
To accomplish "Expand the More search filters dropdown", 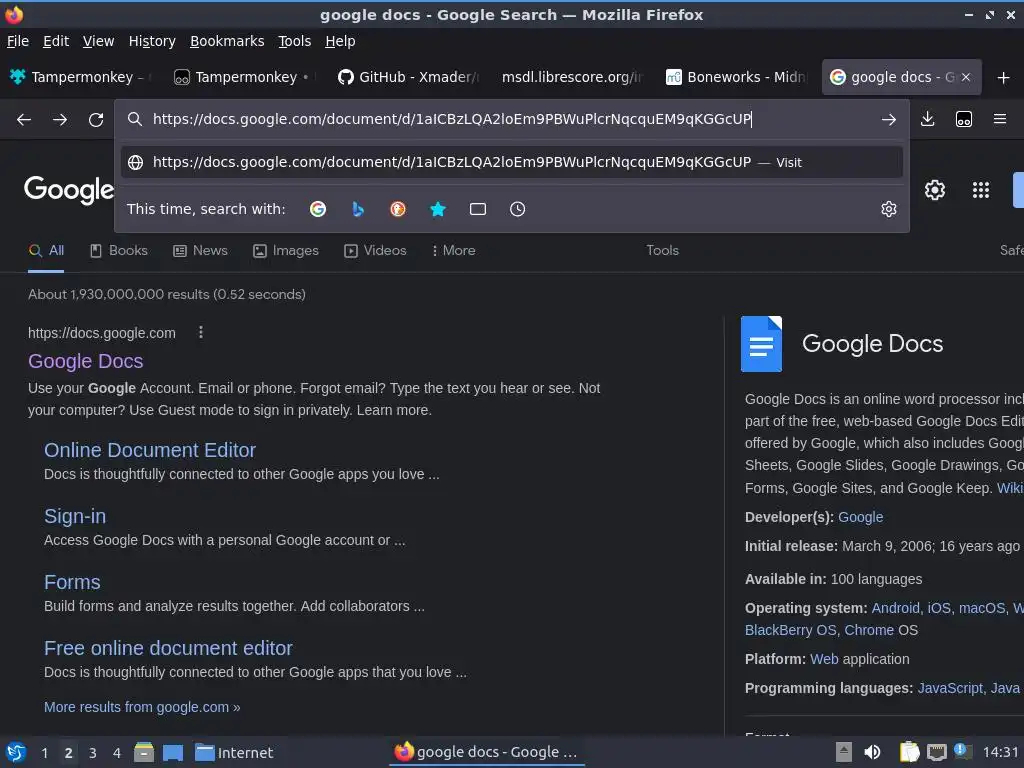I will point(453,251).
